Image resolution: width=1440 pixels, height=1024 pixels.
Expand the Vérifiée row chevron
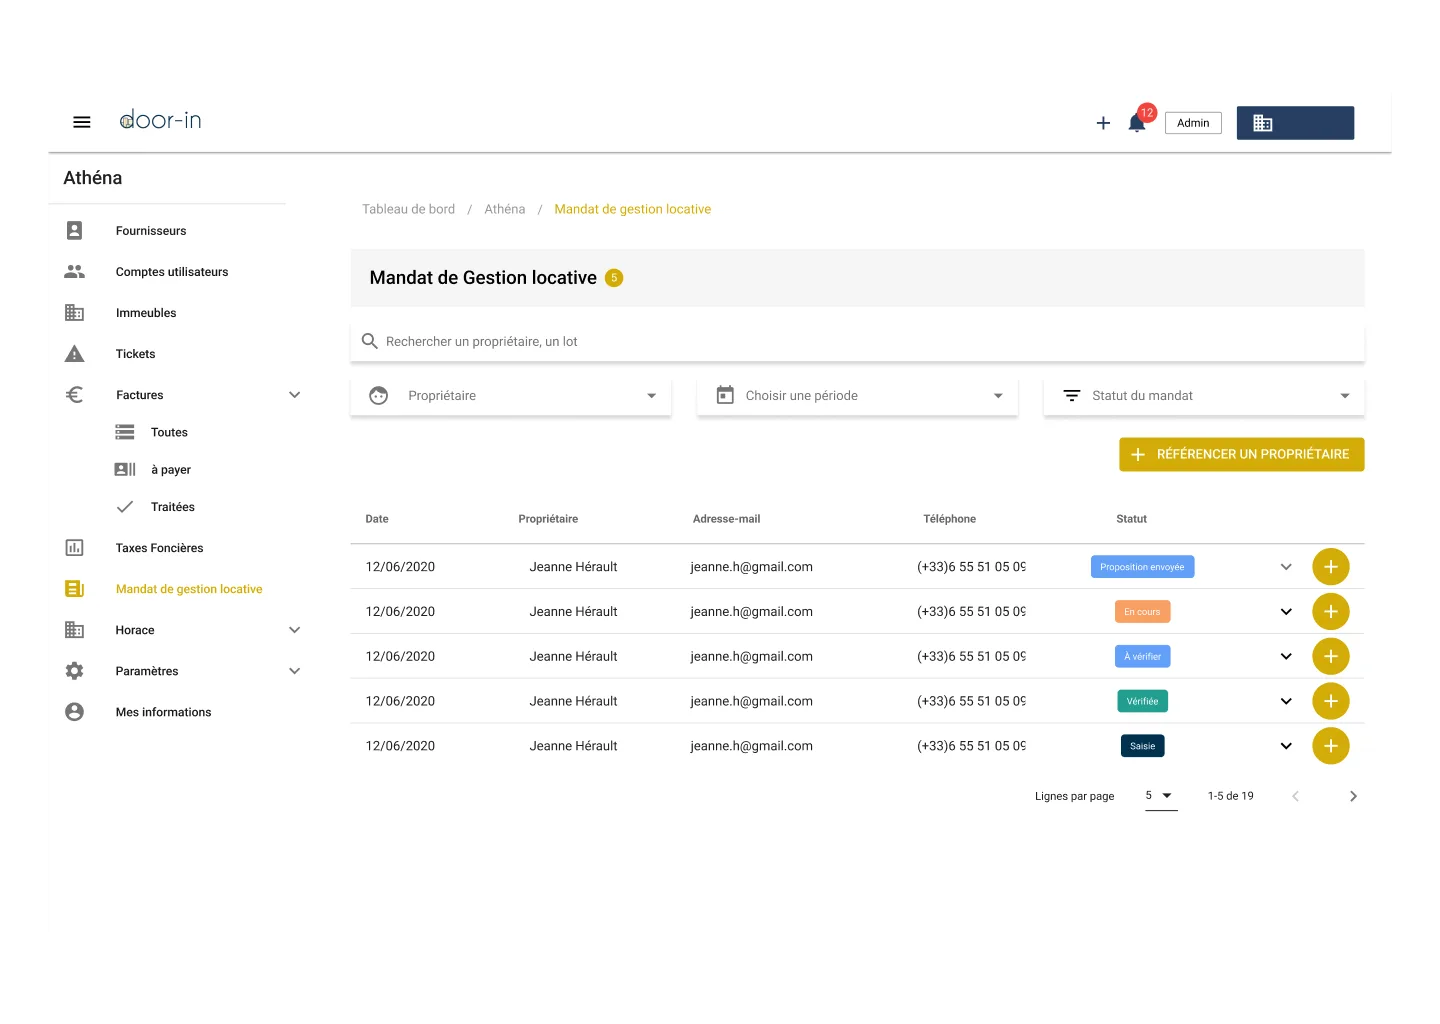(1286, 701)
